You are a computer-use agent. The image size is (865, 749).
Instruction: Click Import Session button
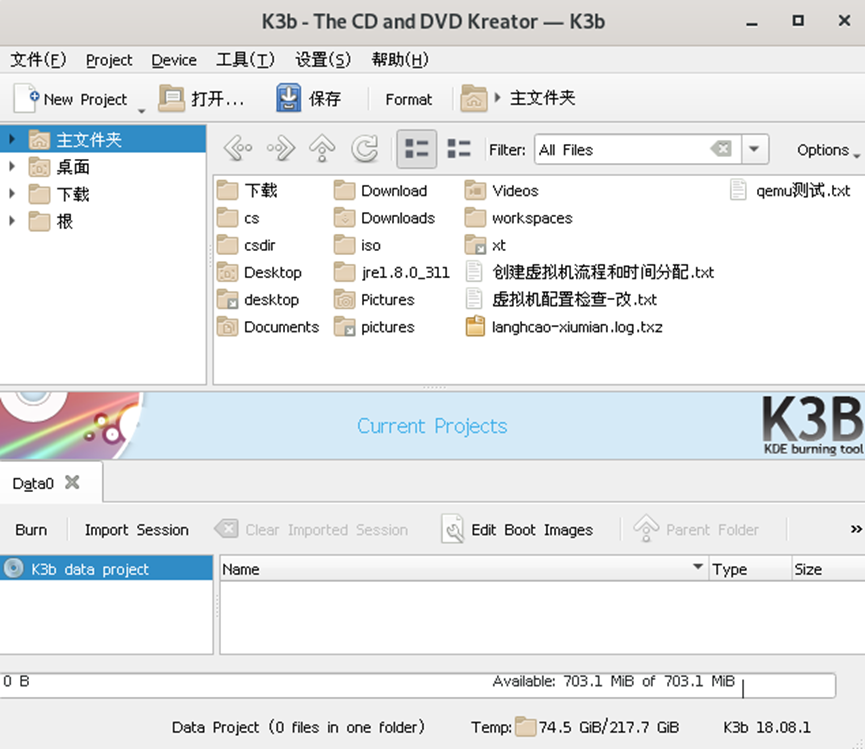(136, 529)
